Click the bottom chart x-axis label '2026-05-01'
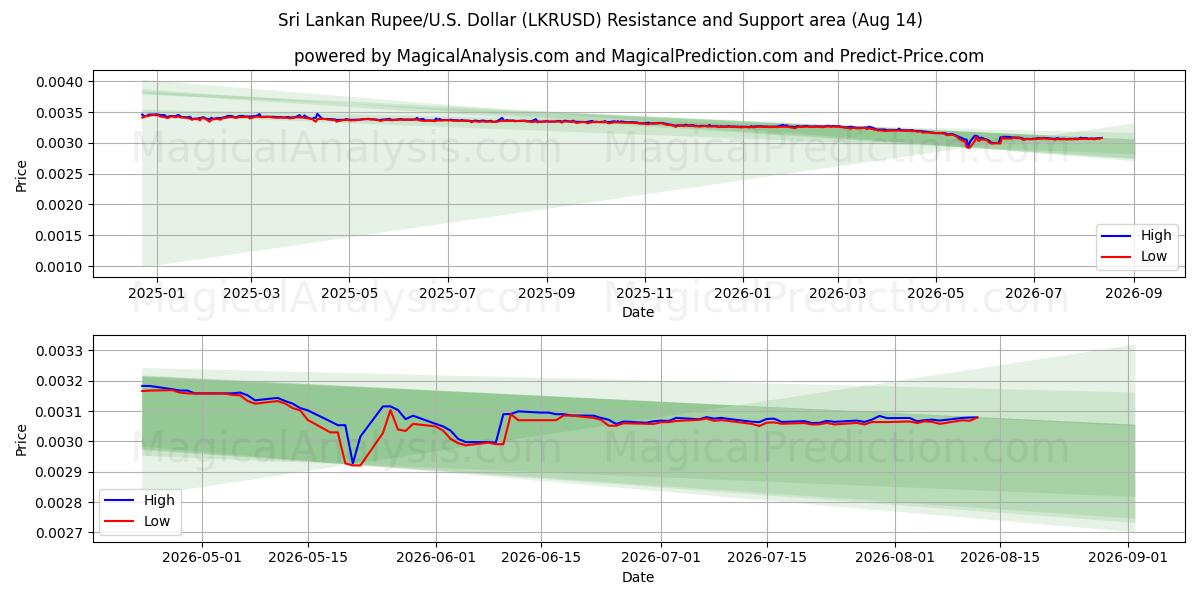Screen dimensions: 1200x600 202,560
